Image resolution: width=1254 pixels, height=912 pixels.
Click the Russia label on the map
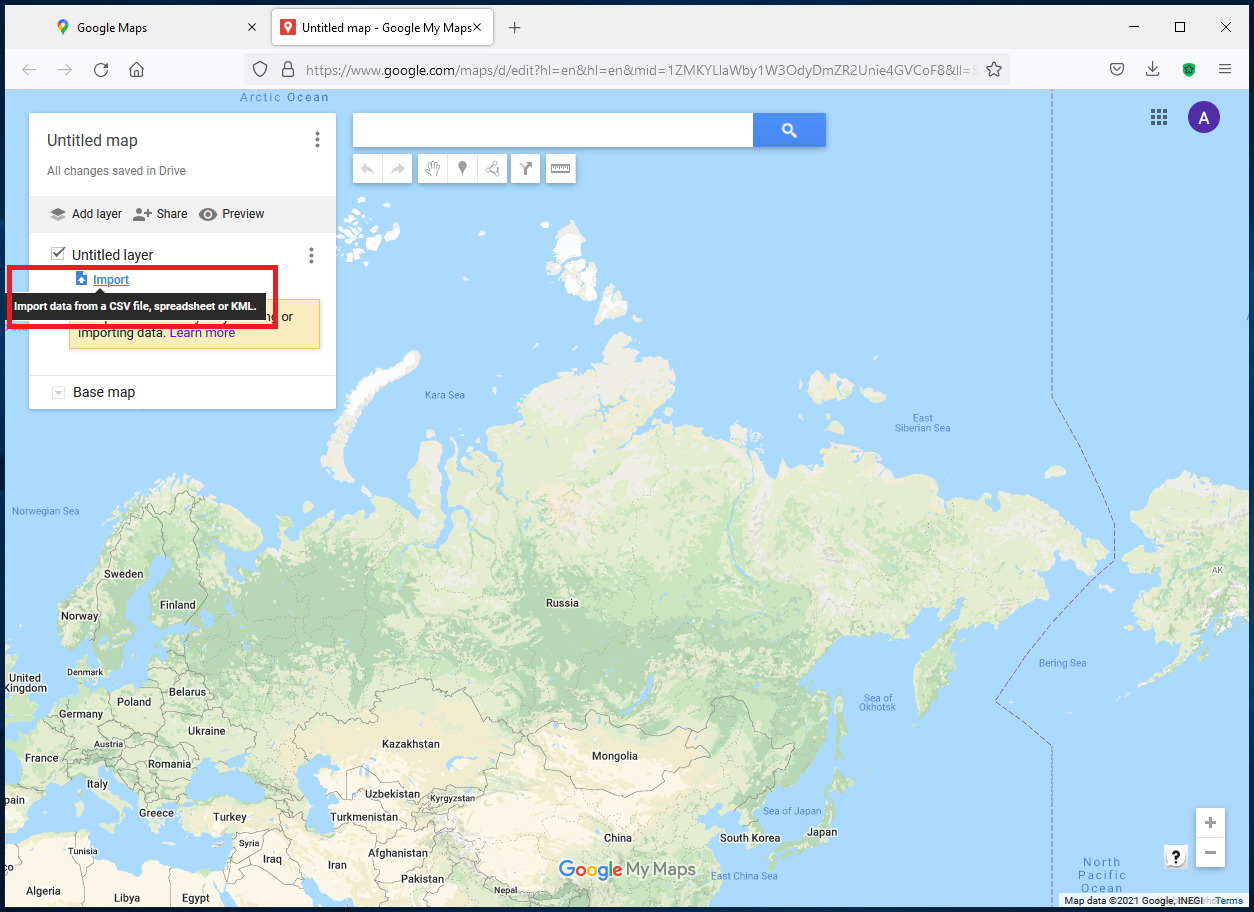[x=562, y=603]
